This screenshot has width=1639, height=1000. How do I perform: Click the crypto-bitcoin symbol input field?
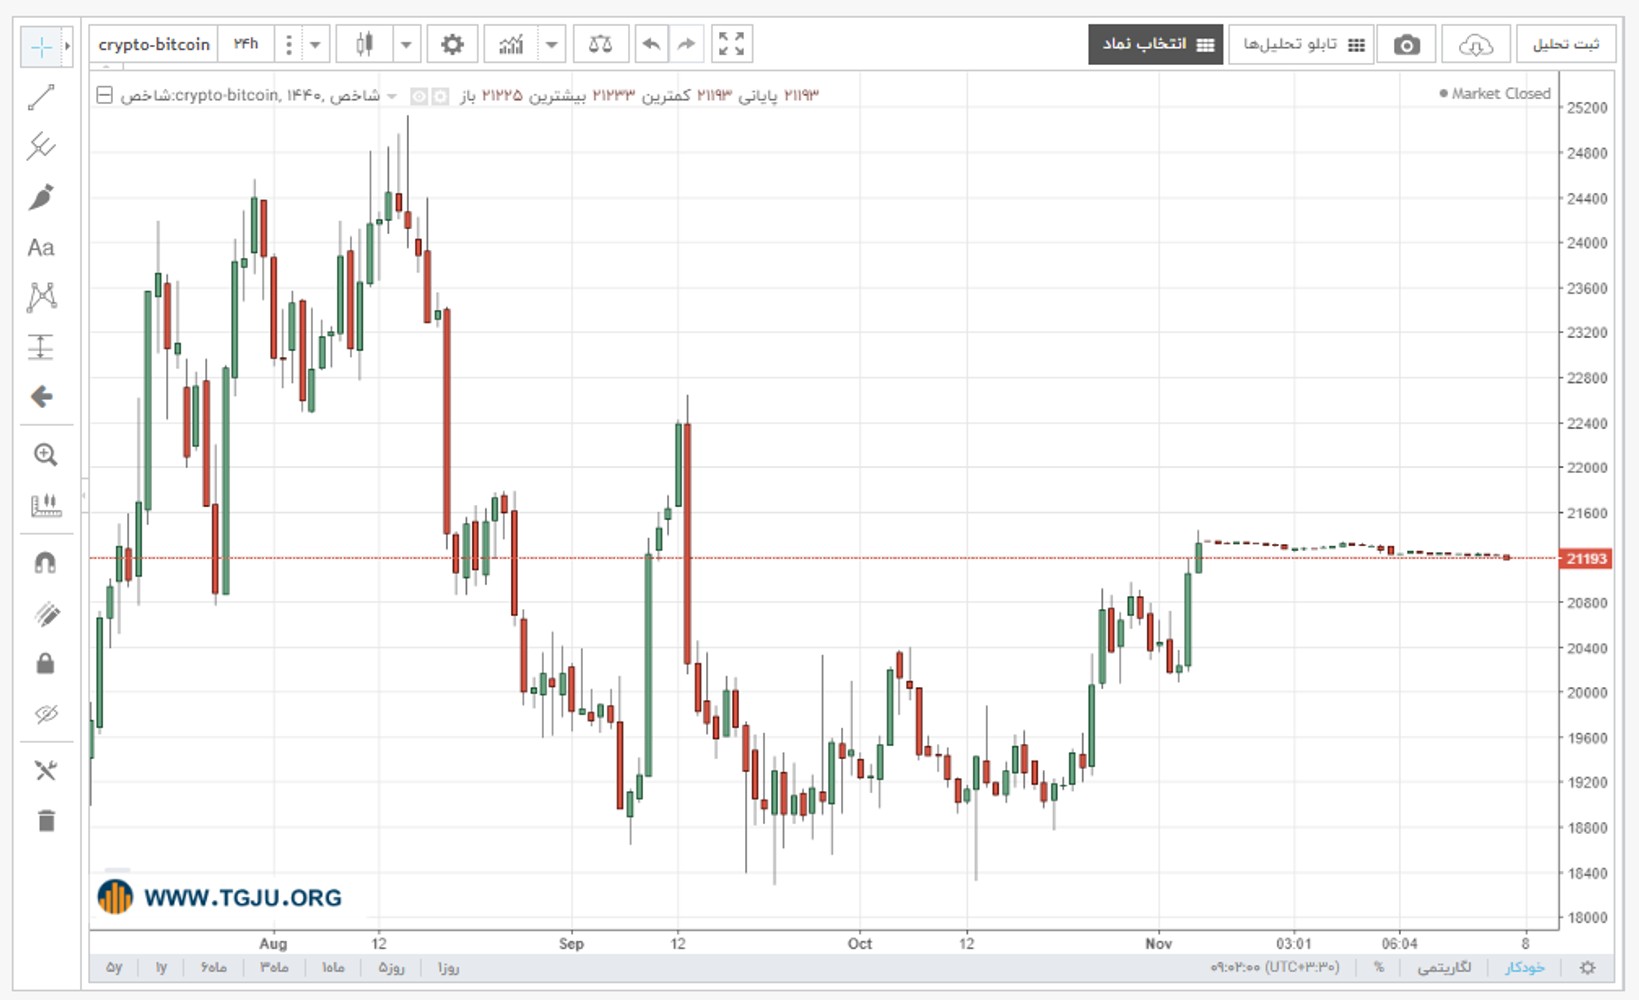click(x=154, y=44)
